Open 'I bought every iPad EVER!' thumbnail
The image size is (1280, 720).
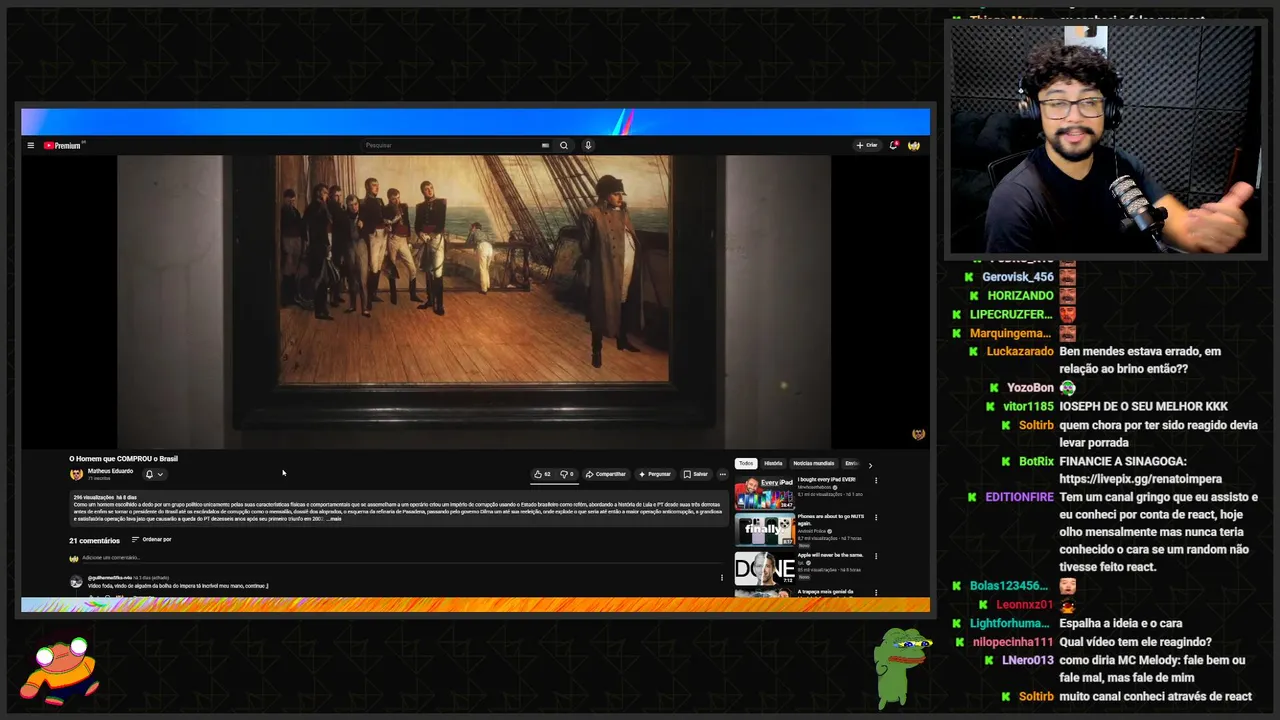pyautogui.click(x=764, y=493)
